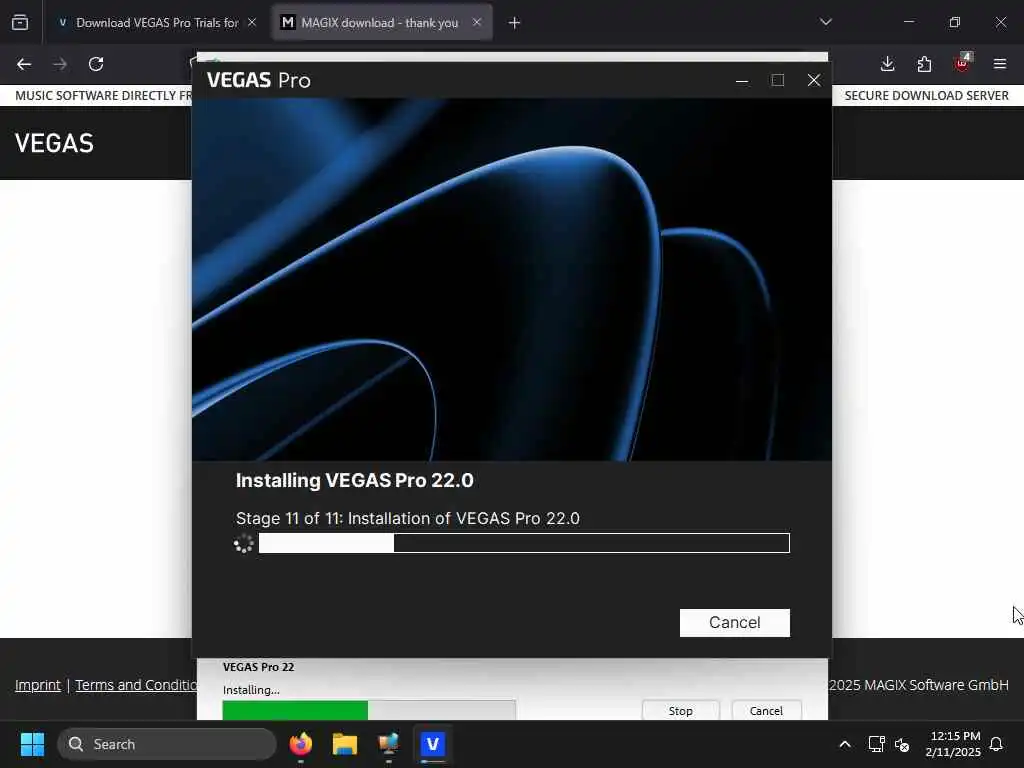Cancel the VEGAS Pro 22.0 installation
The height and width of the screenshot is (768, 1024).
(x=735, y=622)
